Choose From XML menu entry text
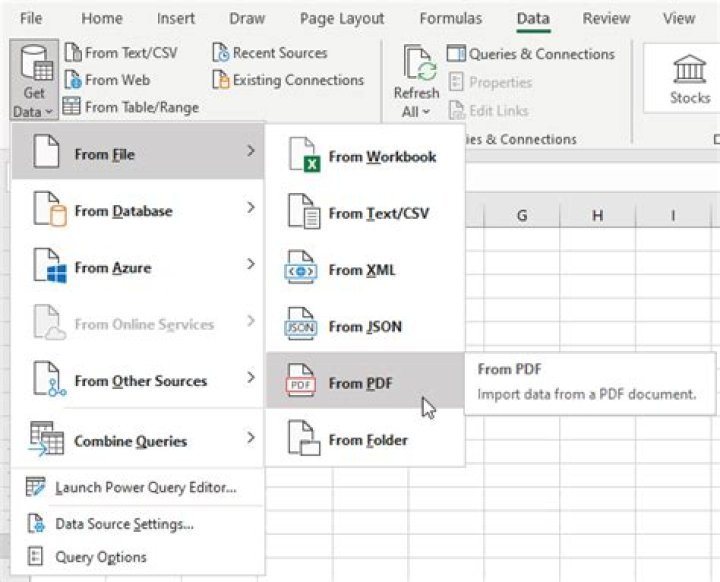 pos(362,270)
